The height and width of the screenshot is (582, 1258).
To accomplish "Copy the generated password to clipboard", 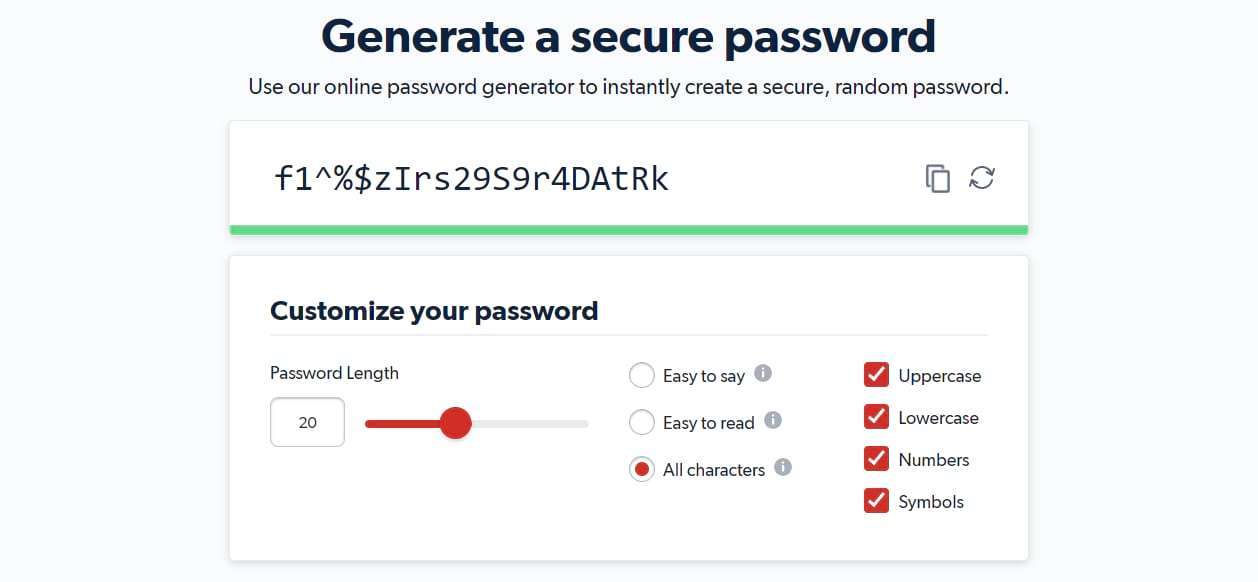I will click(x=937, y=178).
